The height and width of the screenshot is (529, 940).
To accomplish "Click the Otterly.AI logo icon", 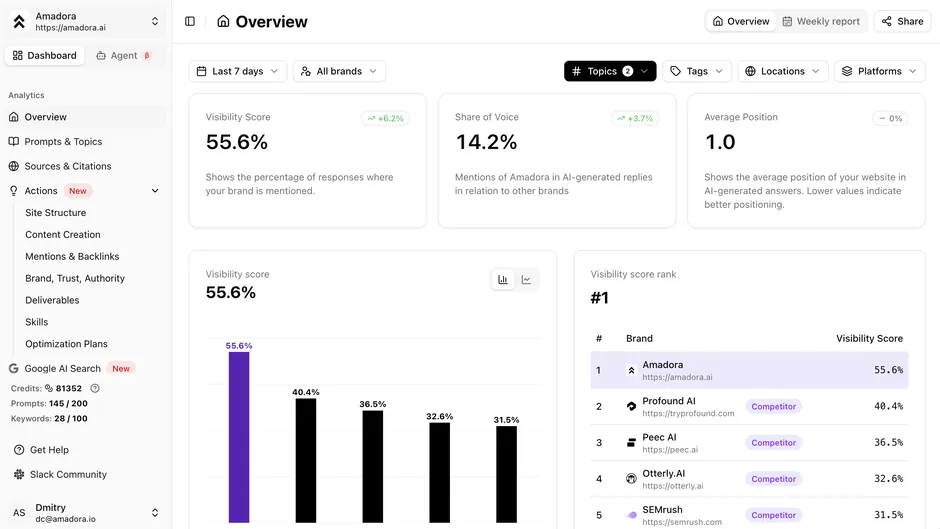I will pyautogui.click(x=631, y=479).
